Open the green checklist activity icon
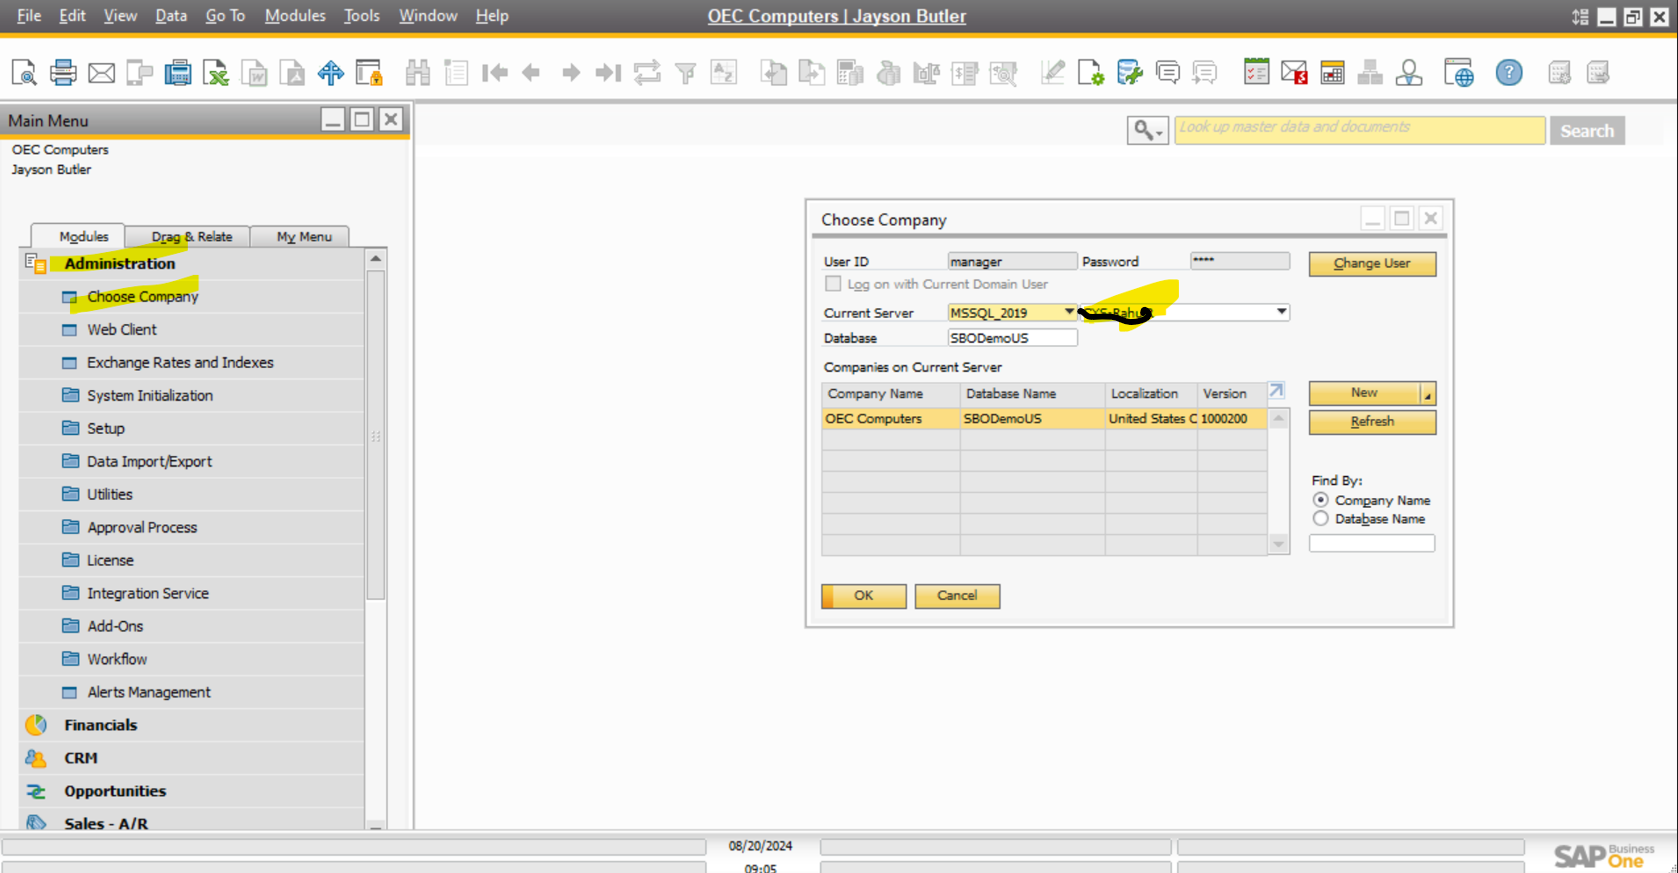 pos(1257,72)
